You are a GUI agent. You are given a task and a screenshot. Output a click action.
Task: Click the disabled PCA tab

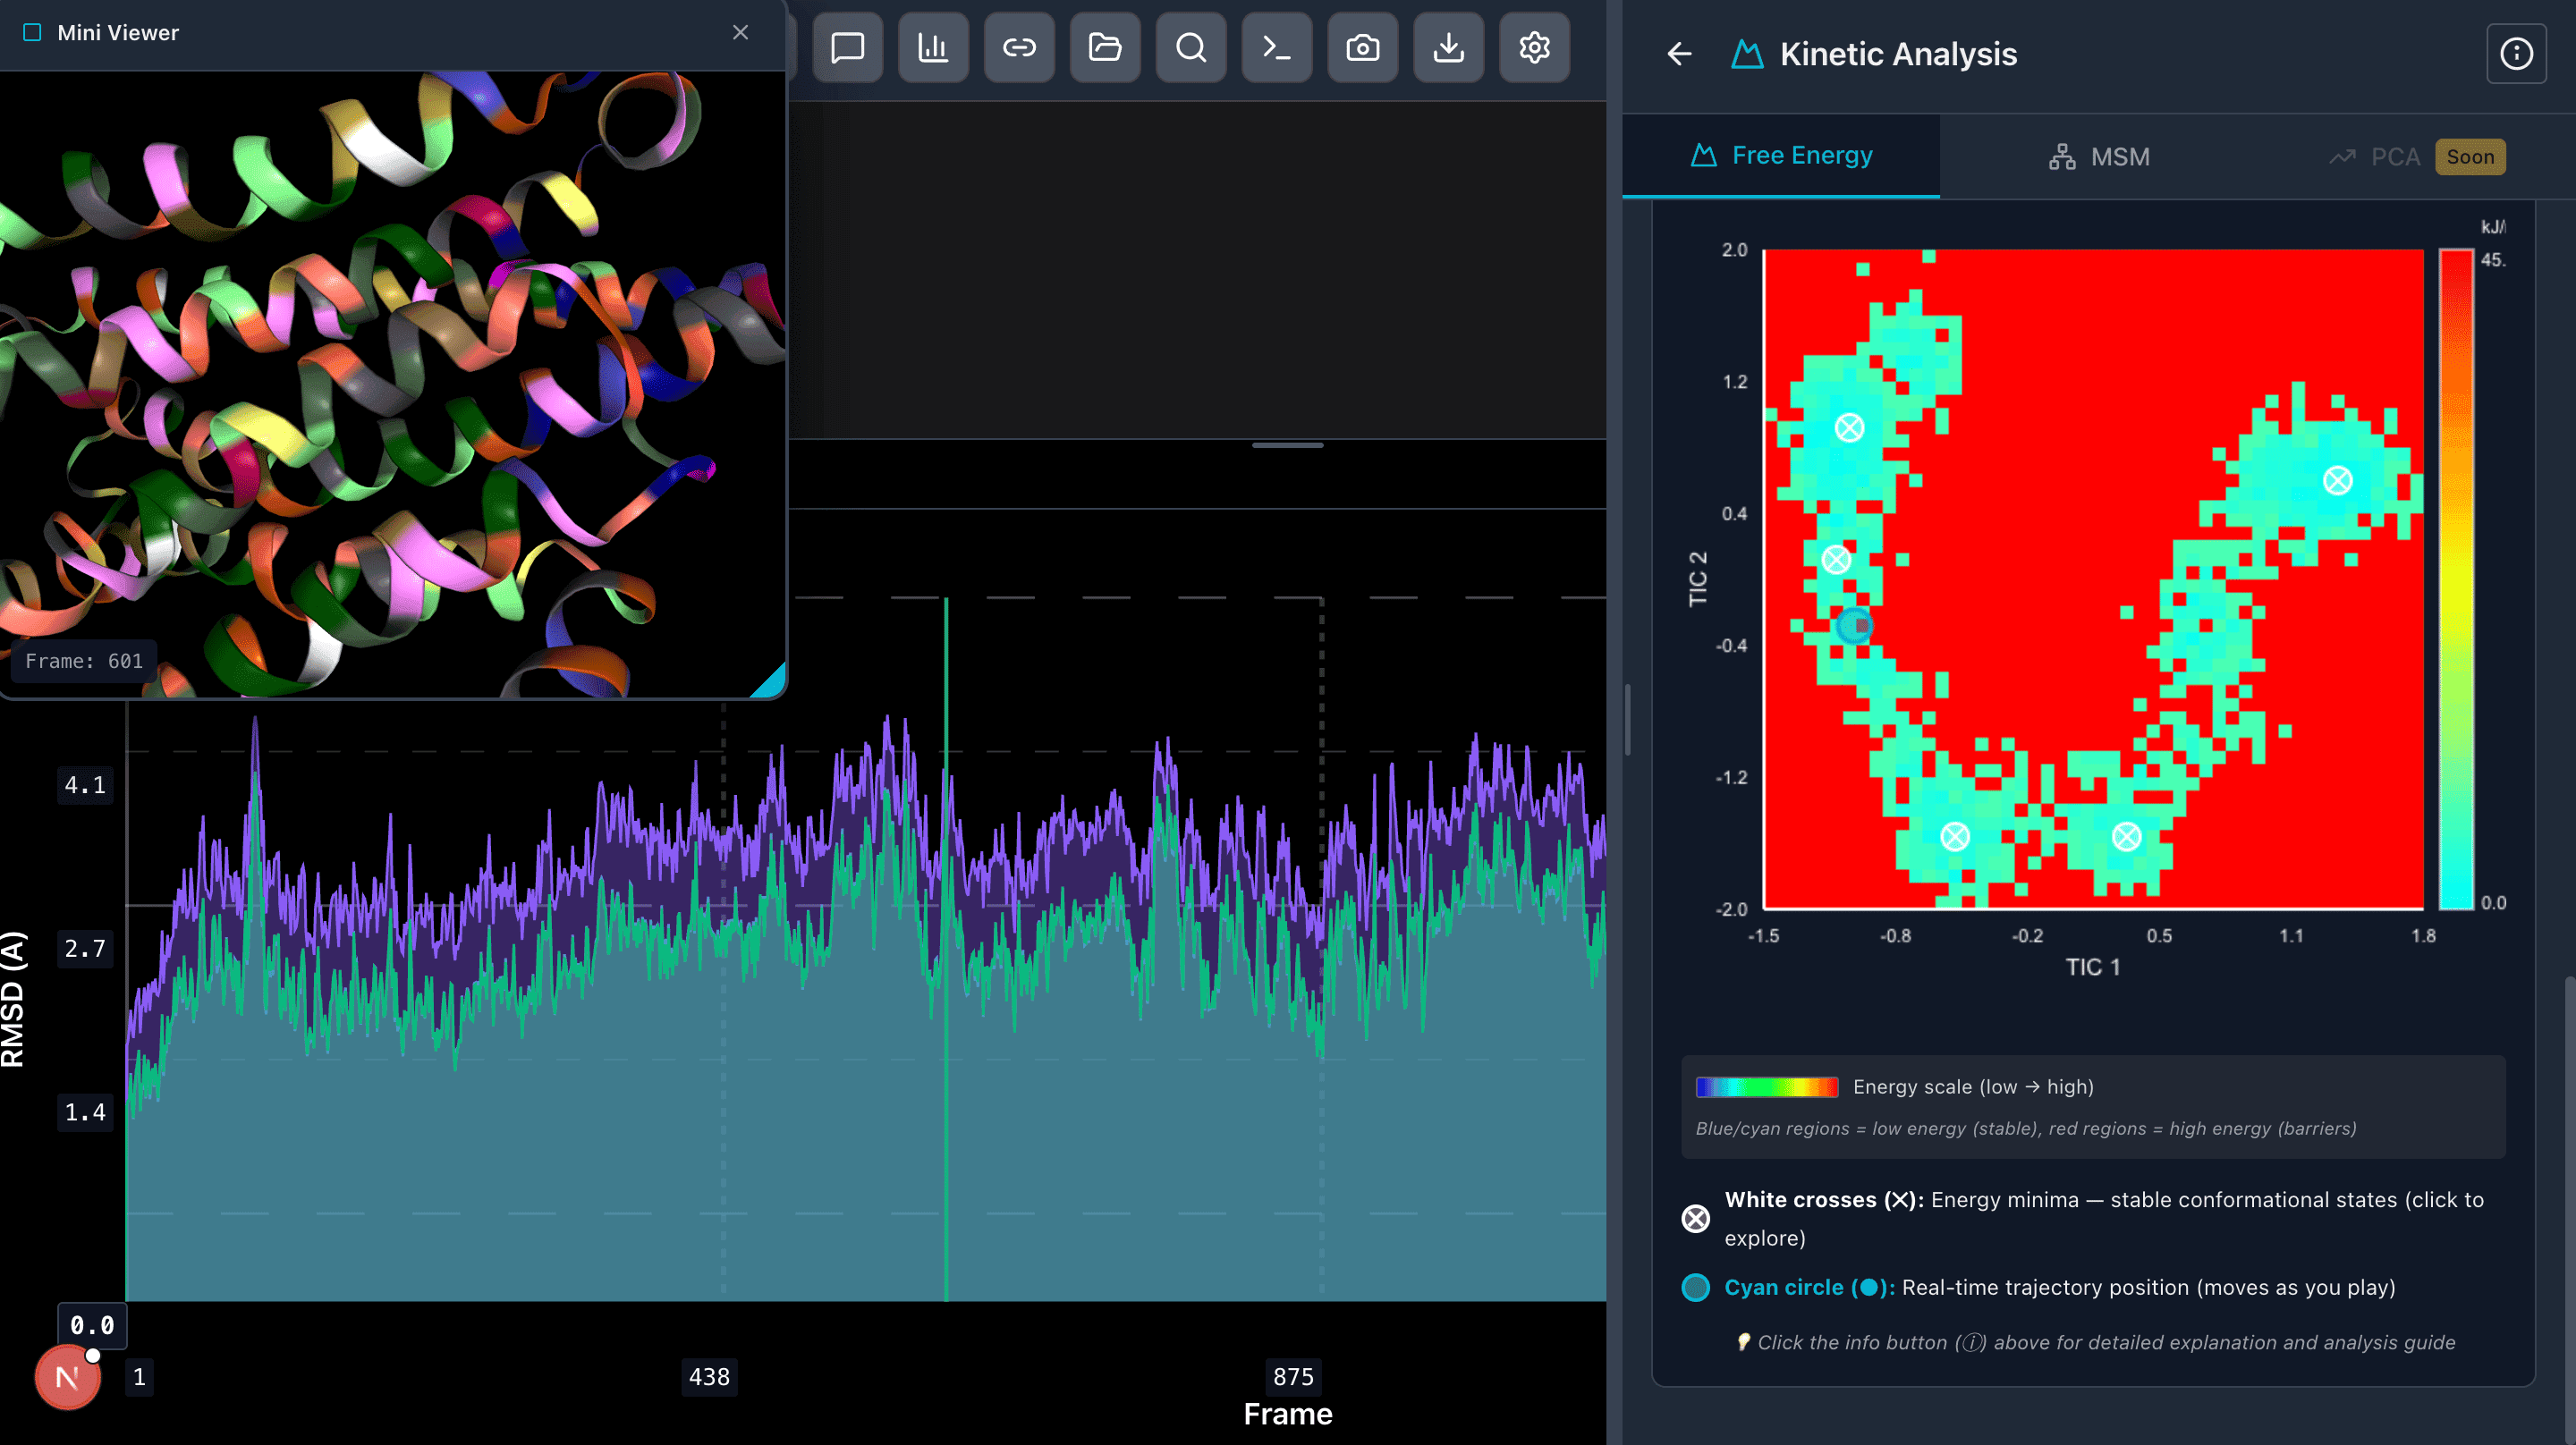pyautogui.click(x=2394, y=157)
